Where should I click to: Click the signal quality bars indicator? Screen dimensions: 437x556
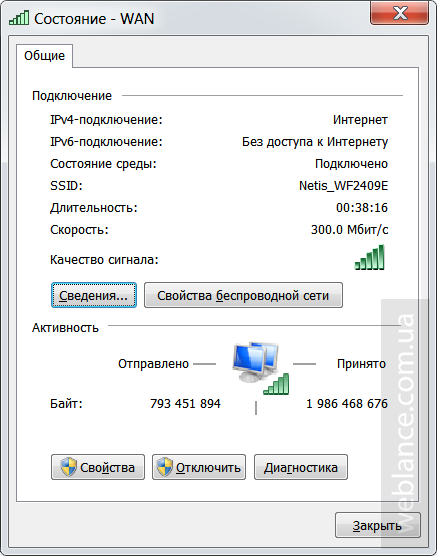pos(370,257)
